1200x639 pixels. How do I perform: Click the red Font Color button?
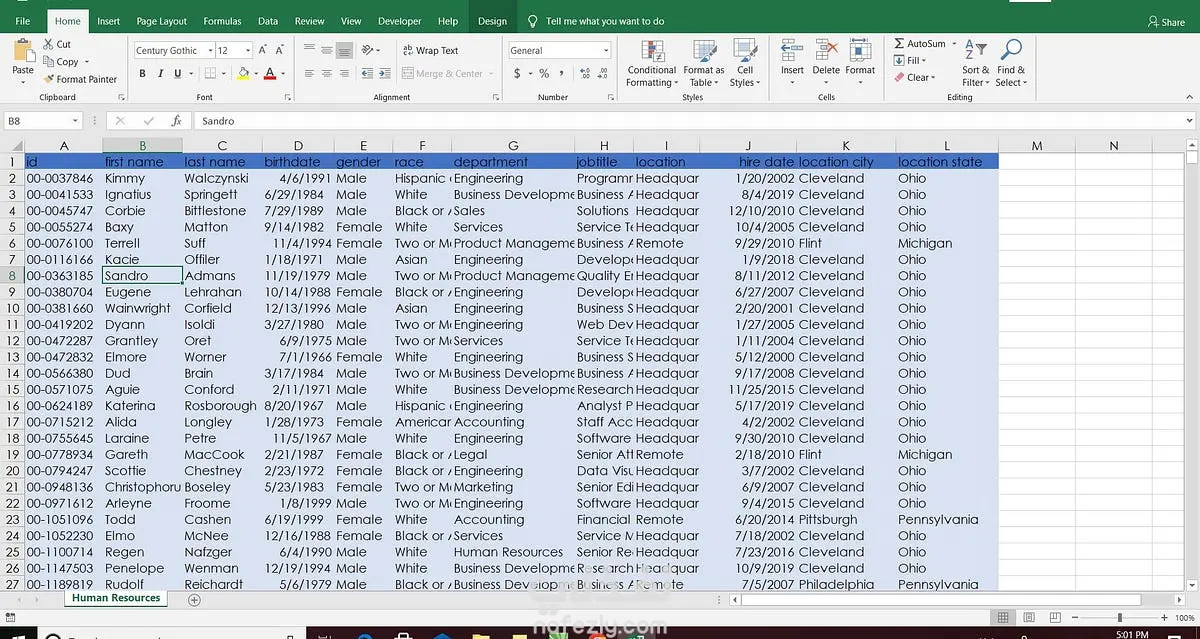(x=270, y=74)
